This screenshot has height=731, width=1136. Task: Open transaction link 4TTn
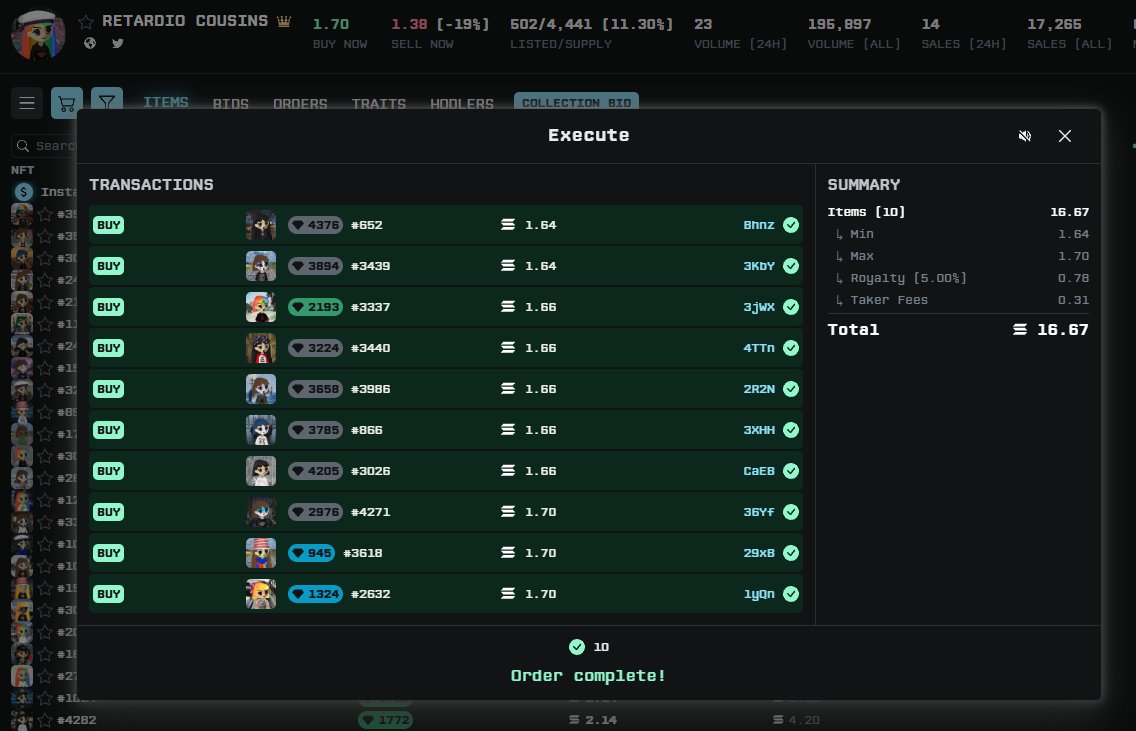[x=759, y=348]
